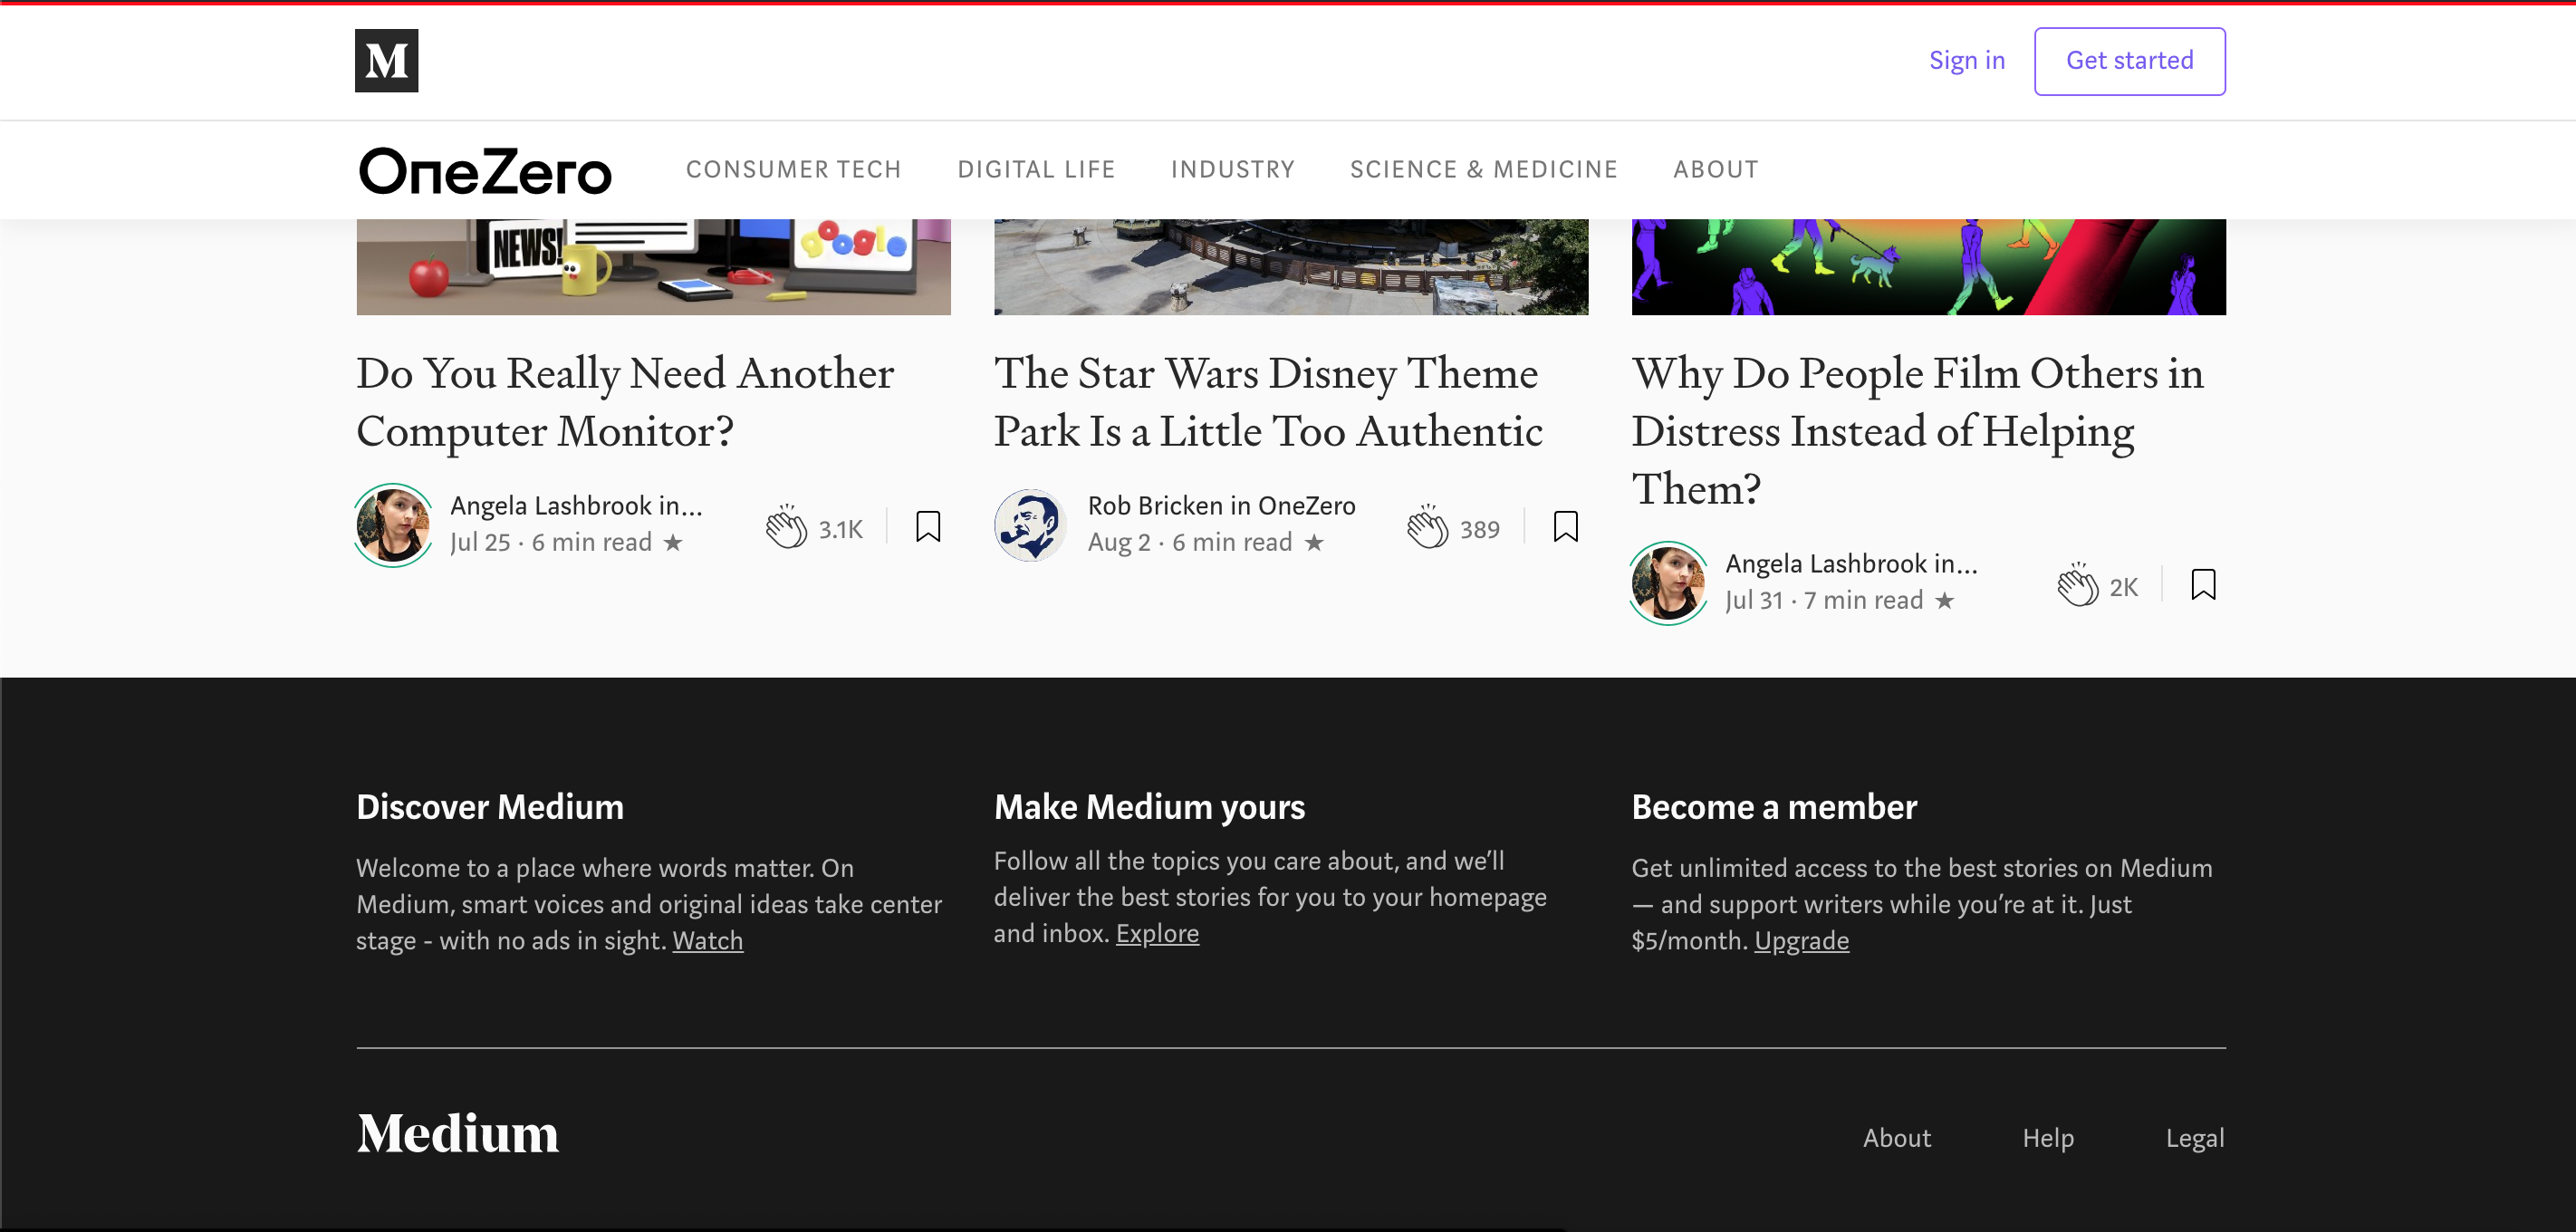Image resolution: width=2576 pixels, height=1232 pixels.
Task: Open Rob Bricken's avatar profile picture
Action: tap(1030, 525)
